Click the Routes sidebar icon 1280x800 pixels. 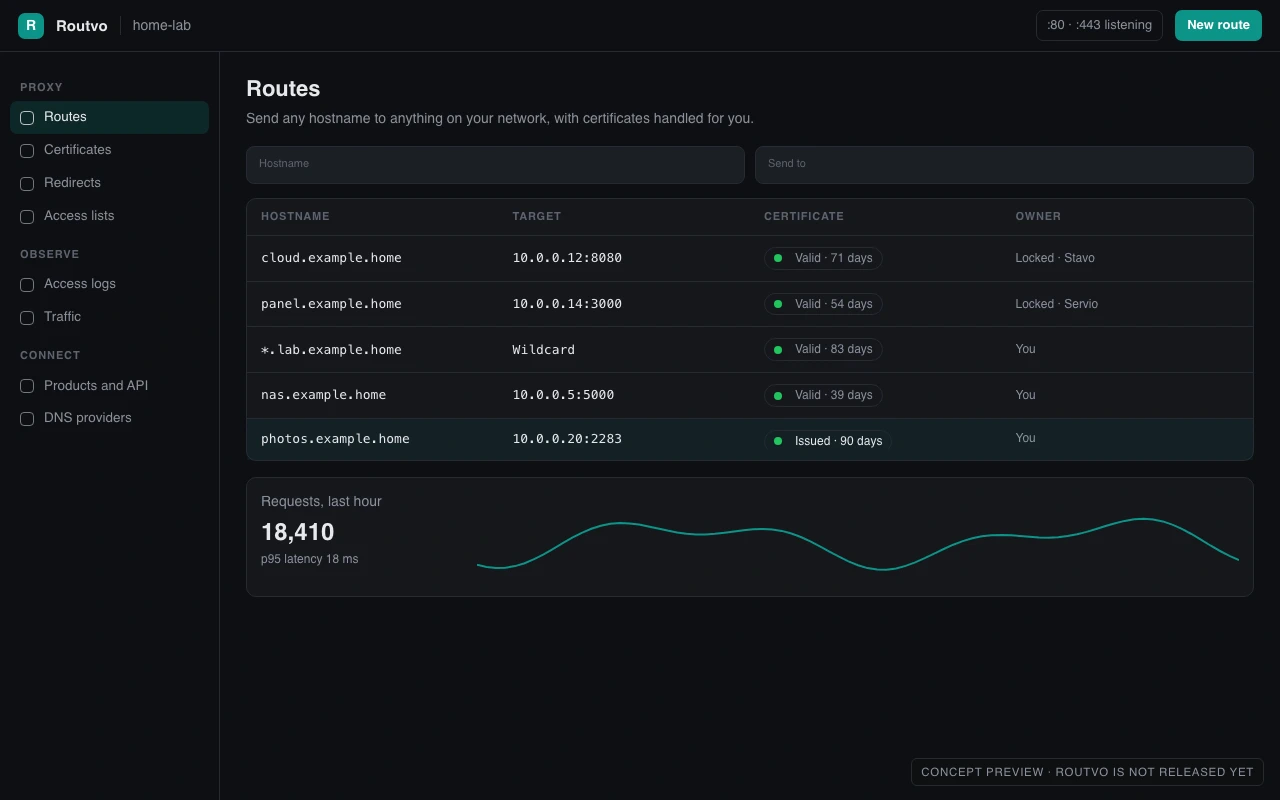(x=27, y=118)
